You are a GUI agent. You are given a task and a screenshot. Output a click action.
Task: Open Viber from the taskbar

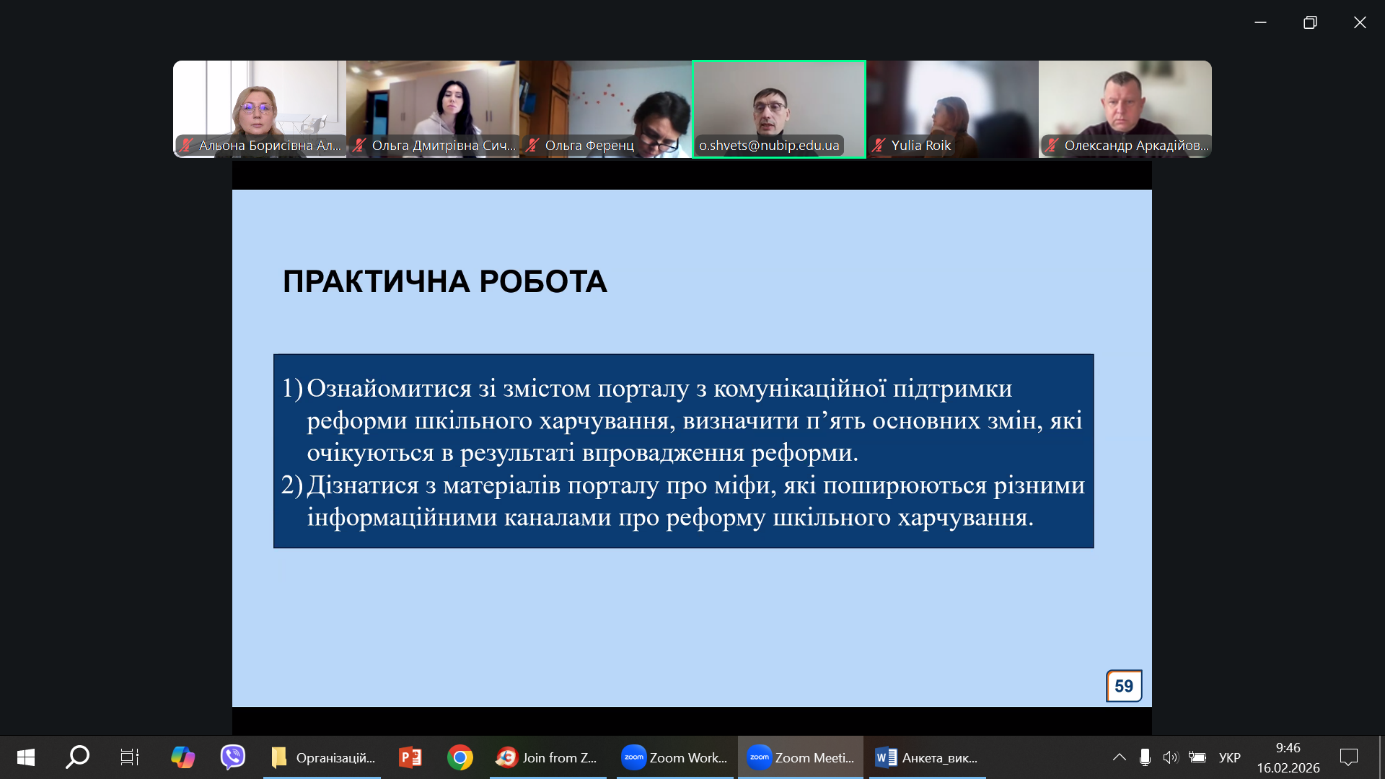click(233, 757)
